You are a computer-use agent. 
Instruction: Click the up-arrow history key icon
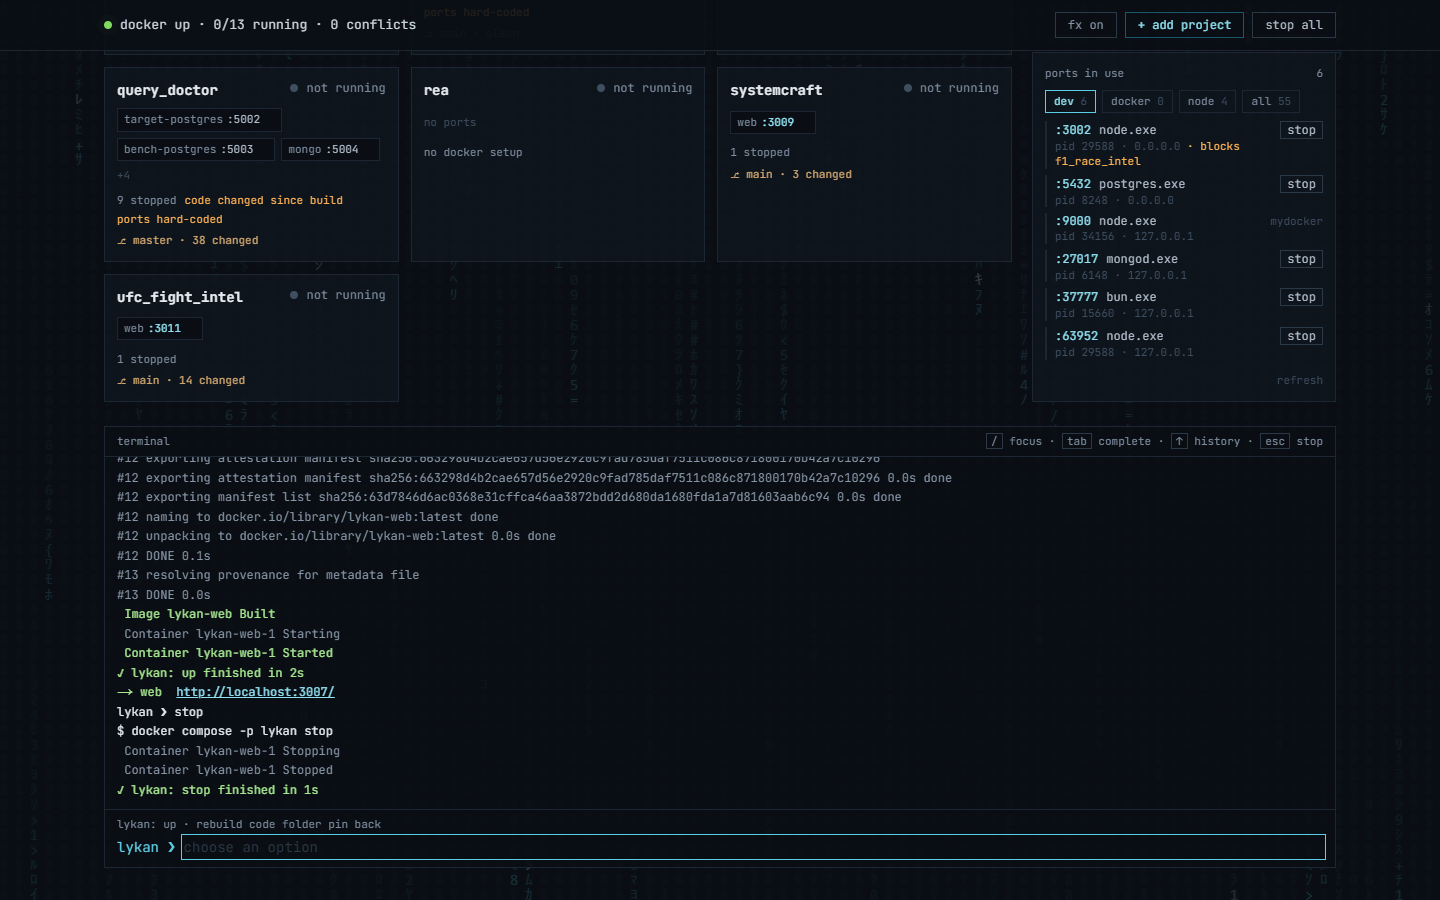[1179, 441]
